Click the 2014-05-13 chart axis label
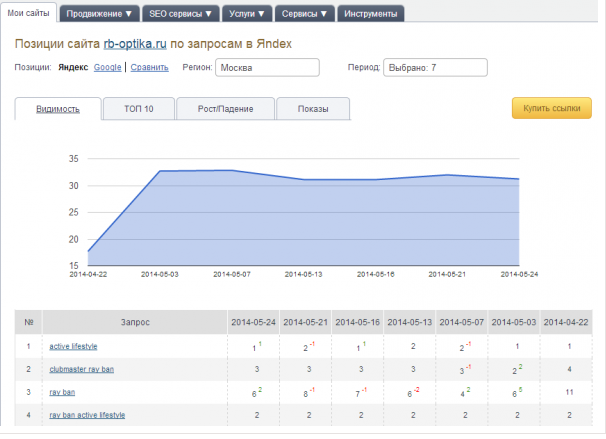606x439 pixels. [303, 274]
